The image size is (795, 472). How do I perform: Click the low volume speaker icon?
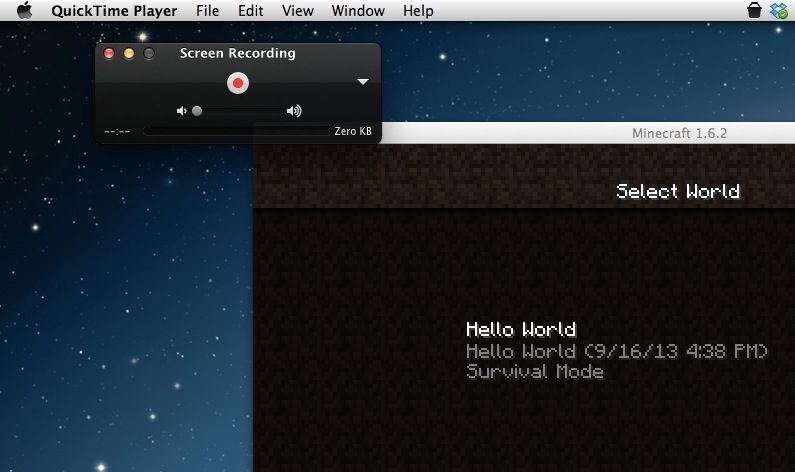point(181,111)
